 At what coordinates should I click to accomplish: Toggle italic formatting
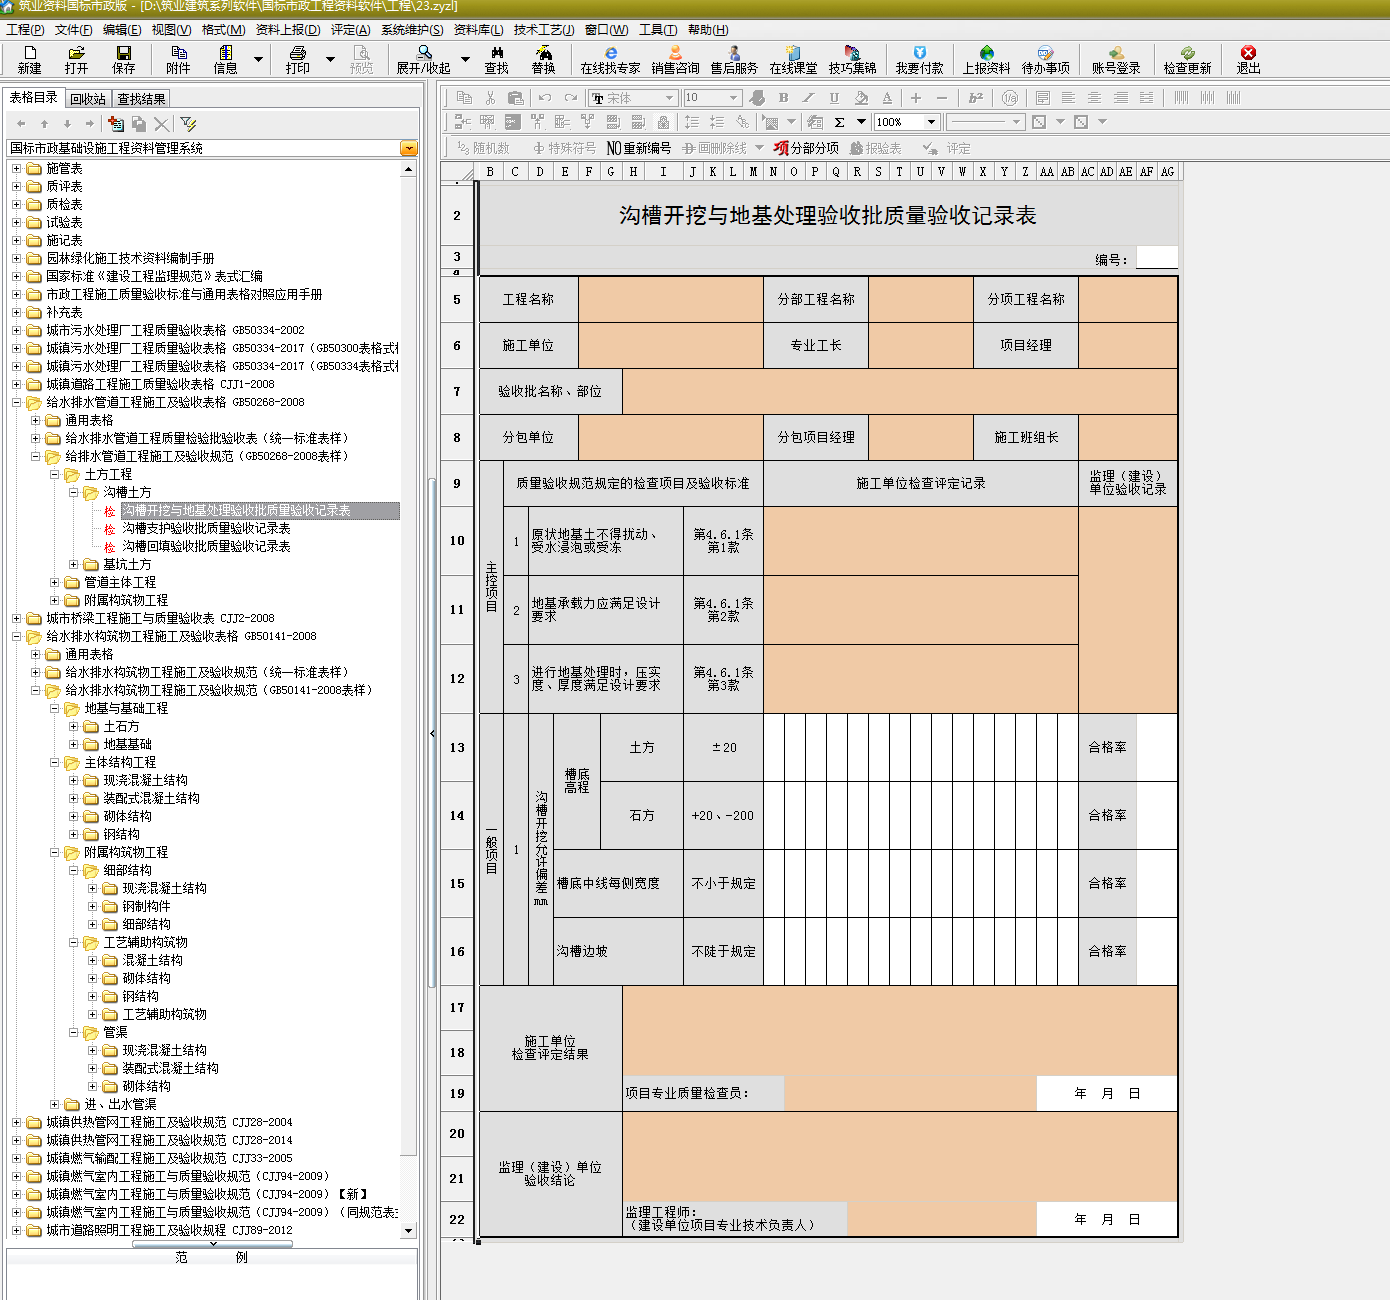pos(808,98)
